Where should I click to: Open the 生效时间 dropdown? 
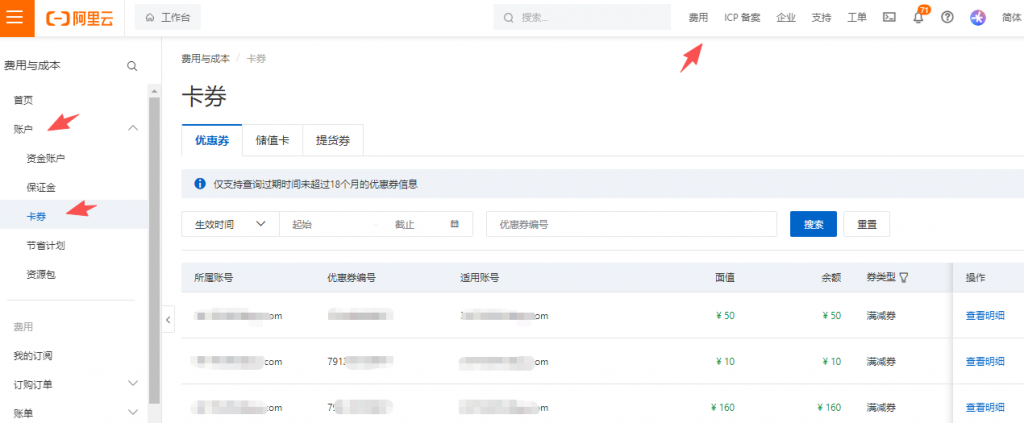[229, 224]
